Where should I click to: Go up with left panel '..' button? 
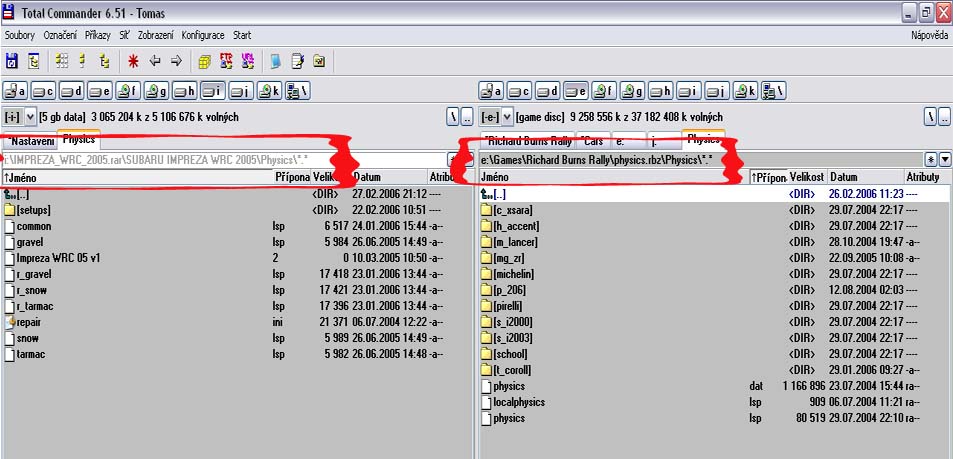coord(467,117)
